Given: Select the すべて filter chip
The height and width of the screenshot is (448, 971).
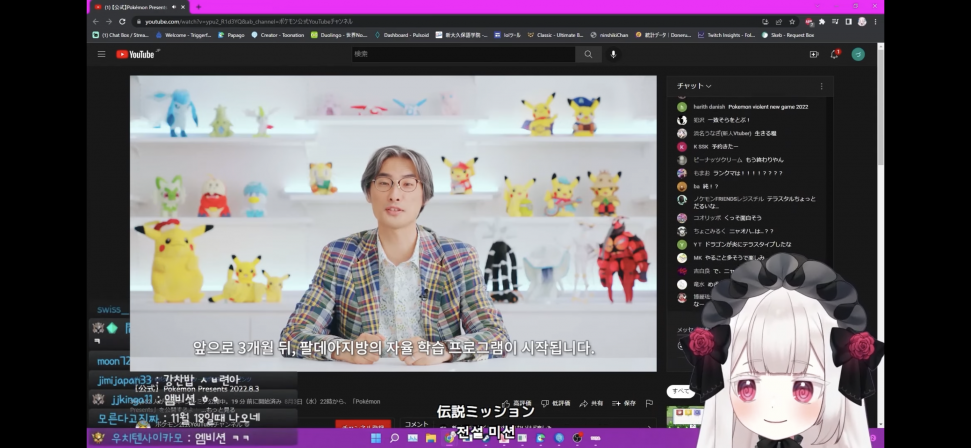Looking at the screenshot, I should pos(680,392).
